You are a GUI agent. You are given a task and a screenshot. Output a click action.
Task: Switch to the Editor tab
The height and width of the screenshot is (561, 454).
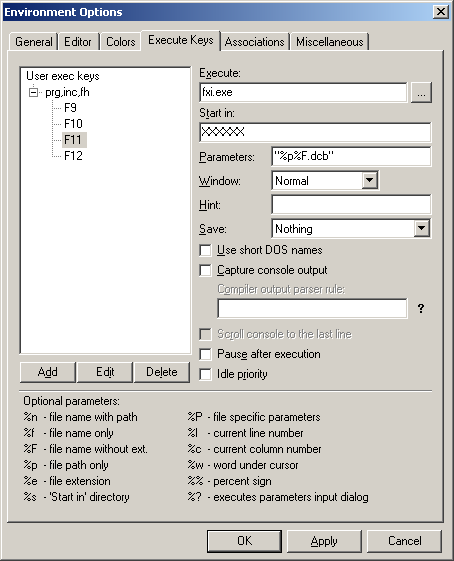point(78,42)
